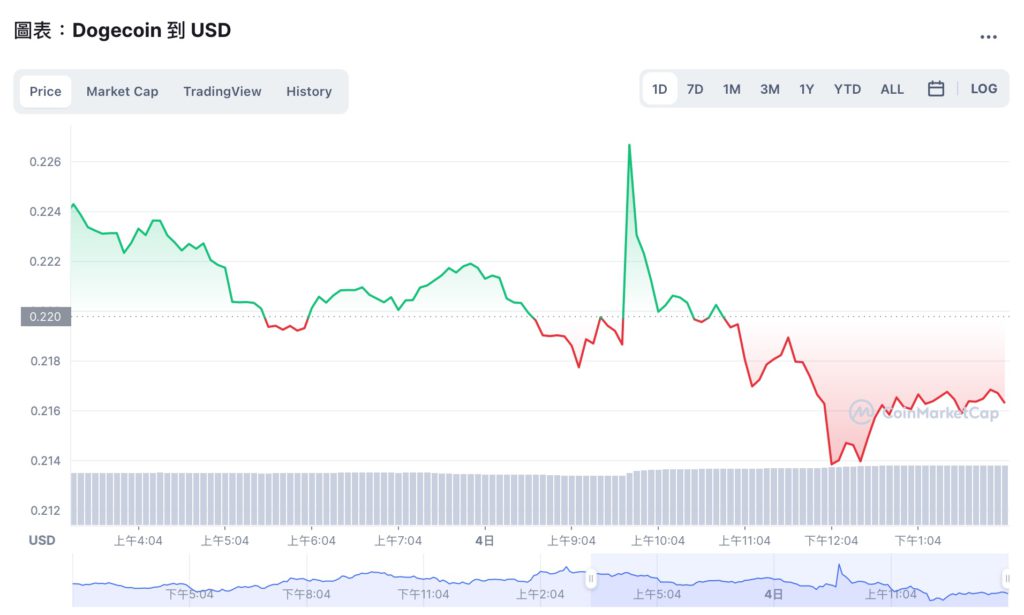Open the TradingView tab
The height and width of the screenshot is (615, 1024).
(222, 91)
